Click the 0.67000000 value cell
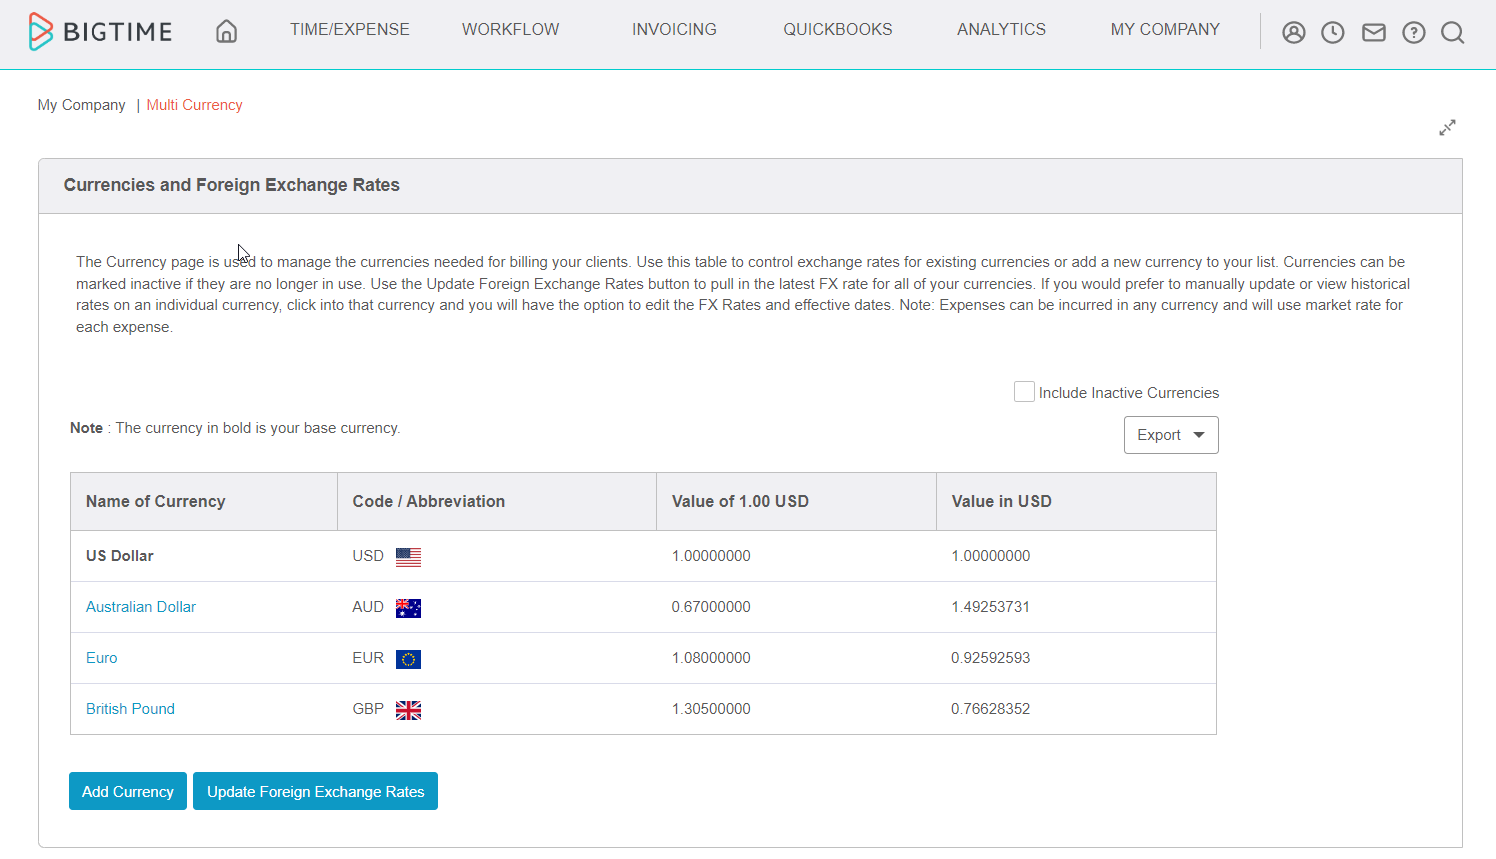This screenshot has height=859, width=1496. click(711, 607)
